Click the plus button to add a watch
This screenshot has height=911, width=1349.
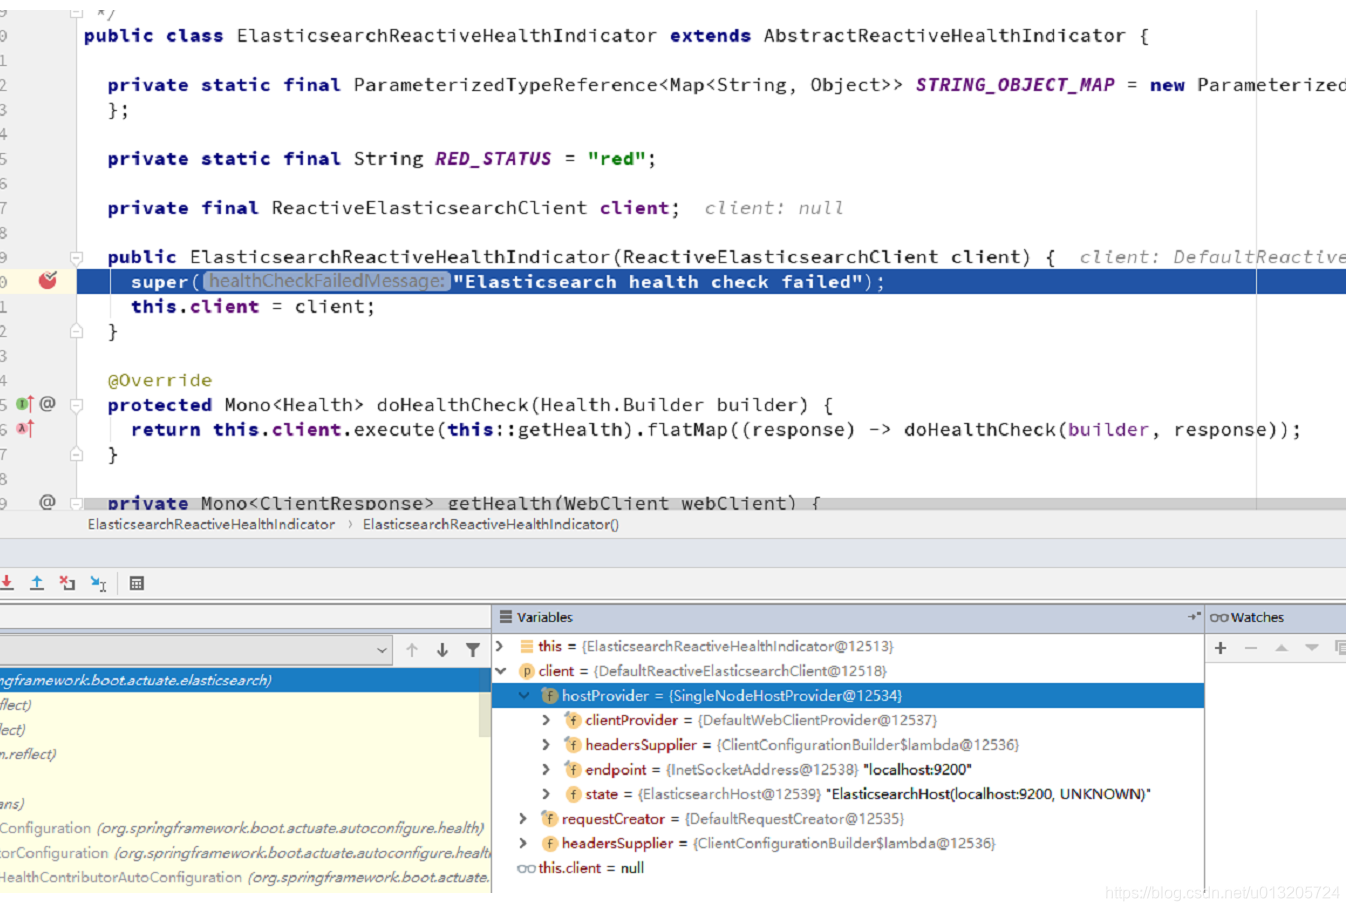click(1220, 648)
